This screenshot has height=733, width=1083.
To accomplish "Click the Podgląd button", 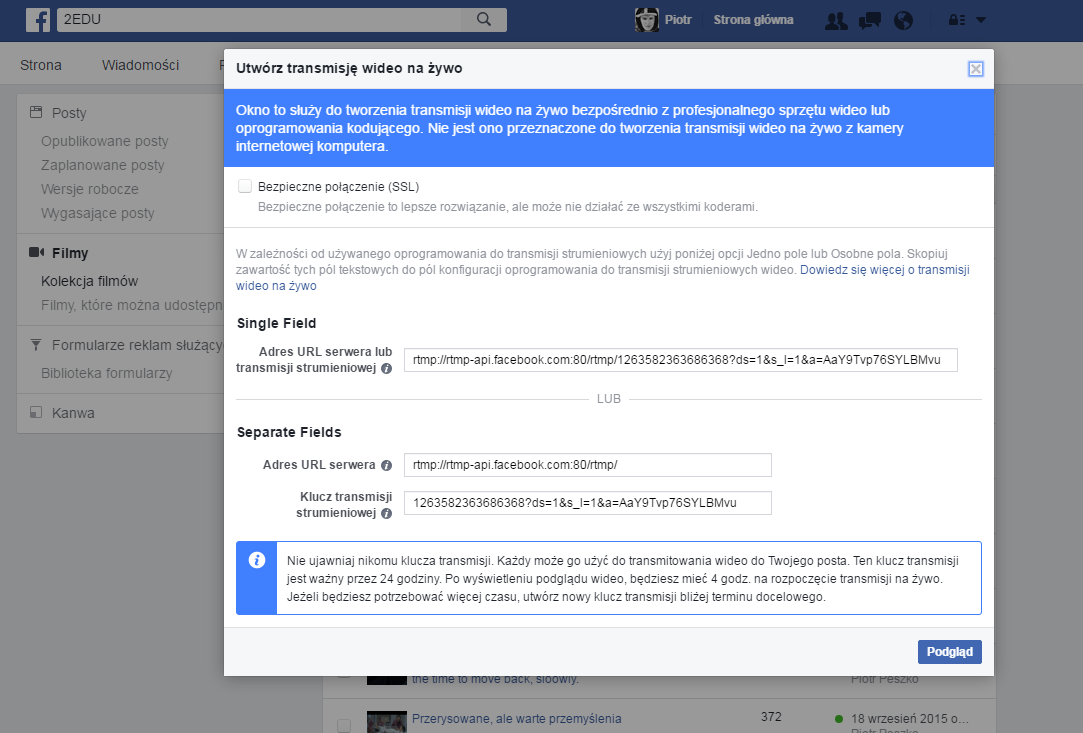I will tap(950, 651).
